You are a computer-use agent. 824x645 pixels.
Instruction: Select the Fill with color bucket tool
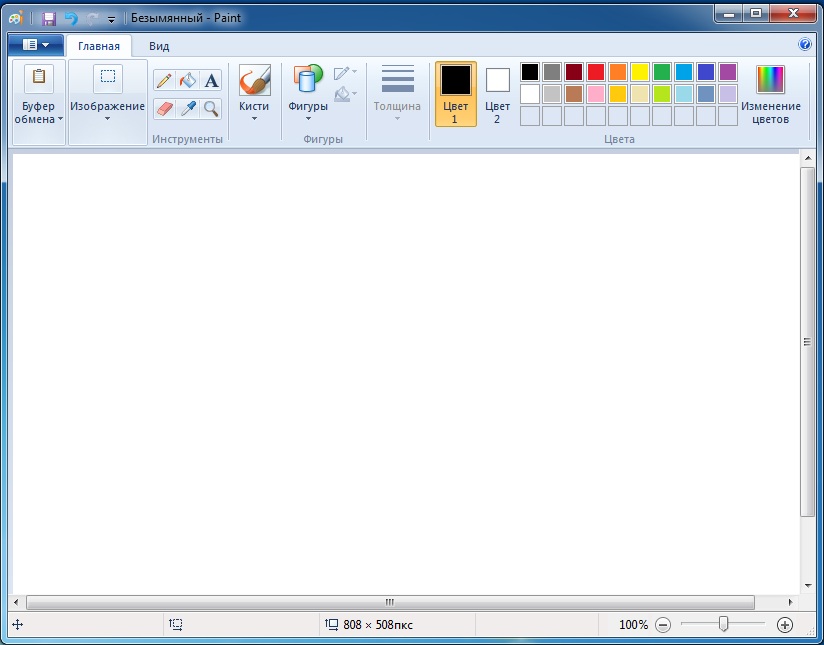point(188,80)
